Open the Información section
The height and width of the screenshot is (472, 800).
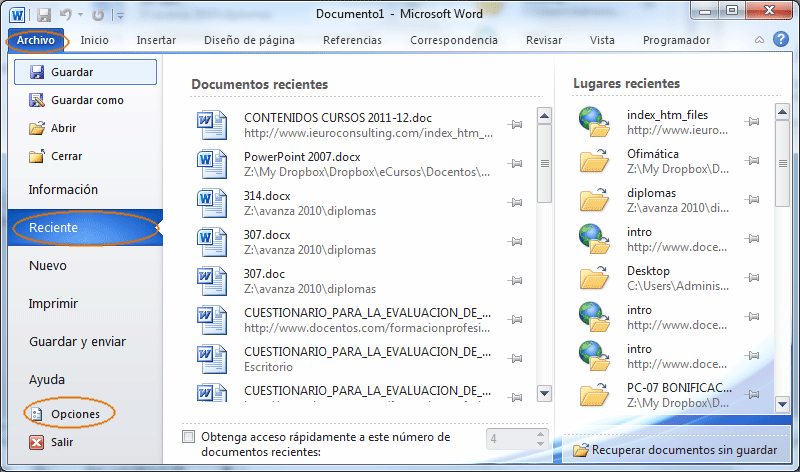point(85,189)
